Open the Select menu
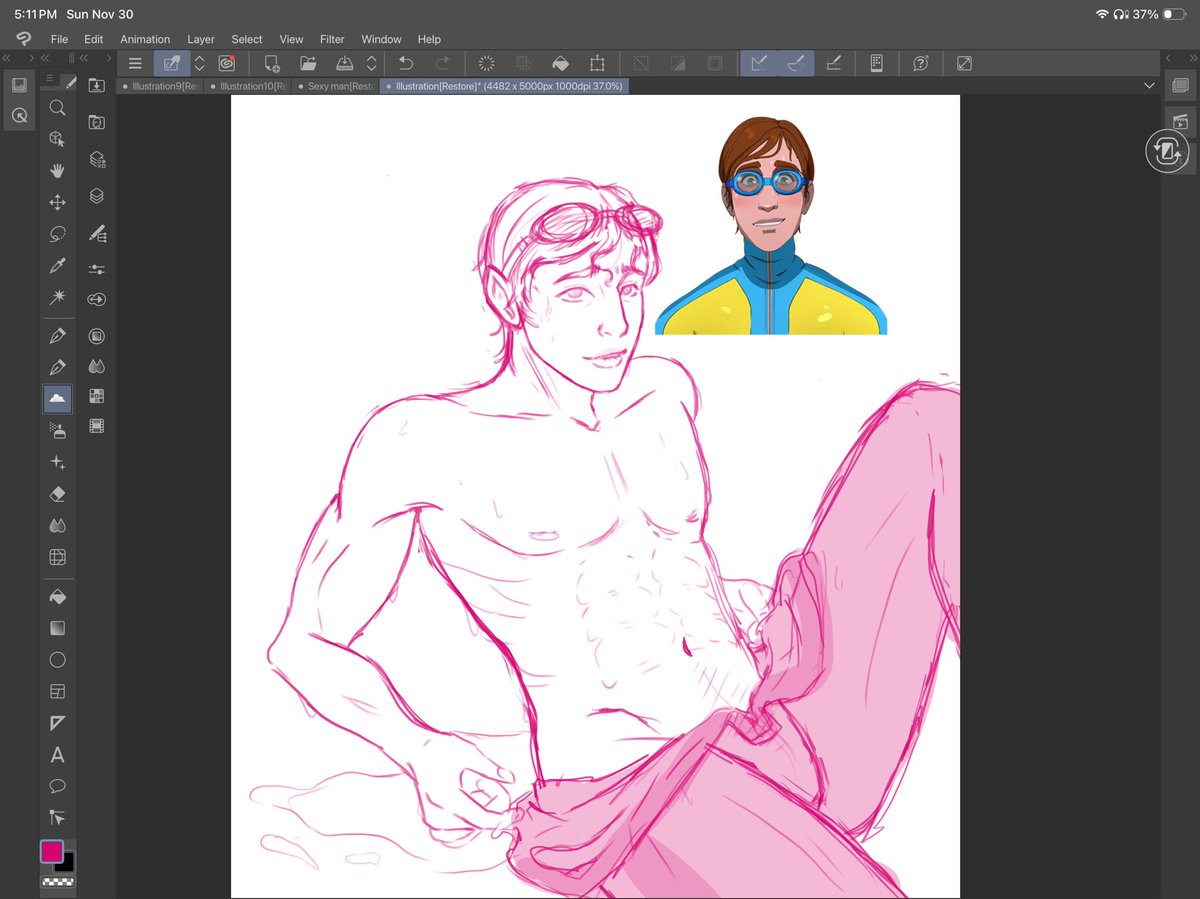Image resolution: width=1200 pixels, height=899 pixels. pyautogui.click(x=247, y=39)
